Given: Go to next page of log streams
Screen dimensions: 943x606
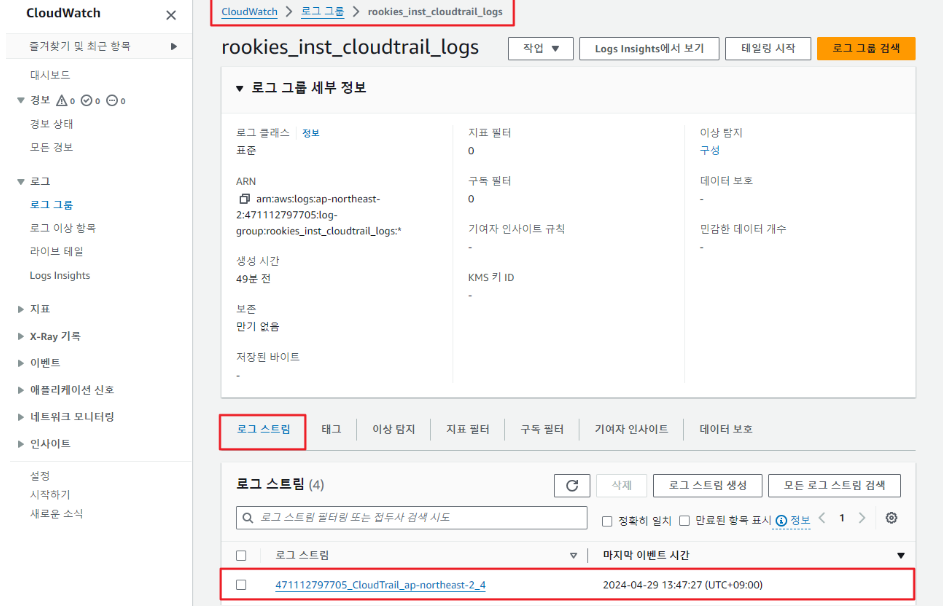Looking at the screenshot, I should (x=862, y=518).
